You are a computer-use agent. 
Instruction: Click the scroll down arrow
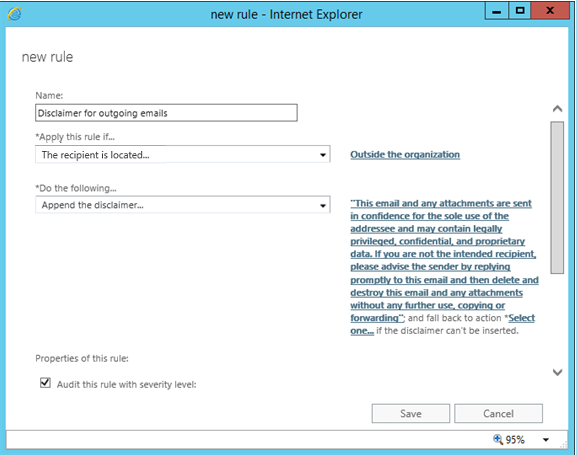(557, 372)
